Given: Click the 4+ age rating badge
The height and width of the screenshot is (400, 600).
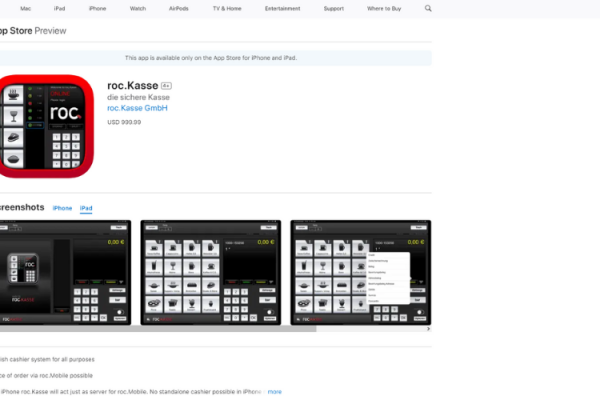Looking at the screenshot, I should (166, 86).
